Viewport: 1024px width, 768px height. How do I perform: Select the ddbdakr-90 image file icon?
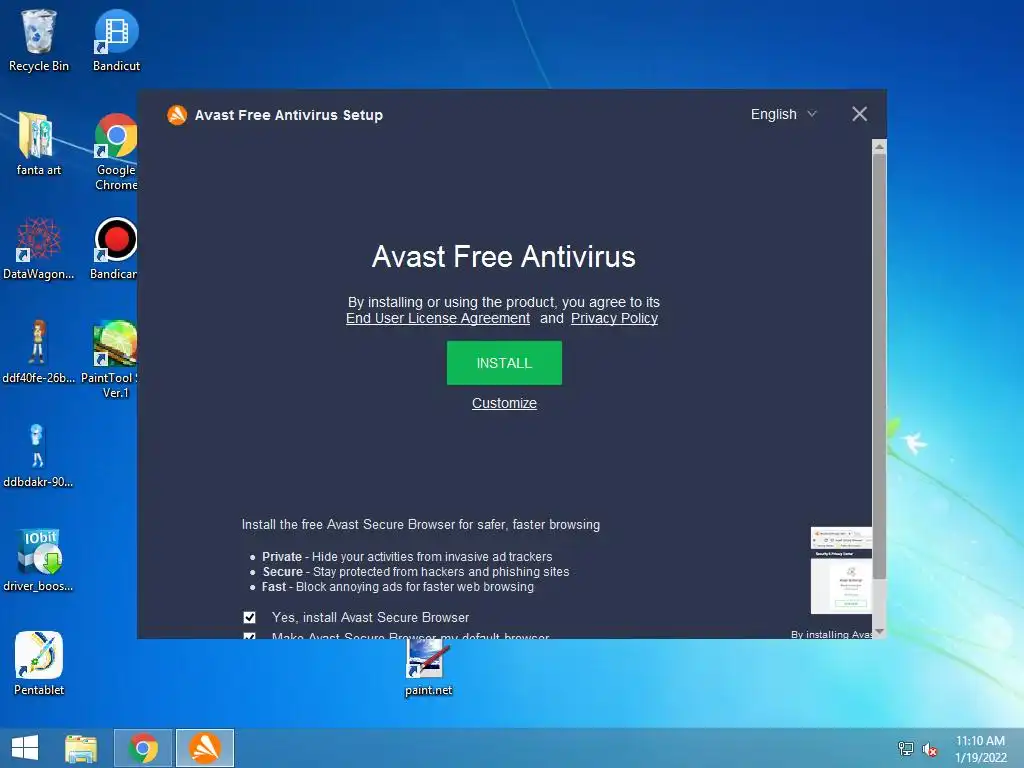click(38, 456)
